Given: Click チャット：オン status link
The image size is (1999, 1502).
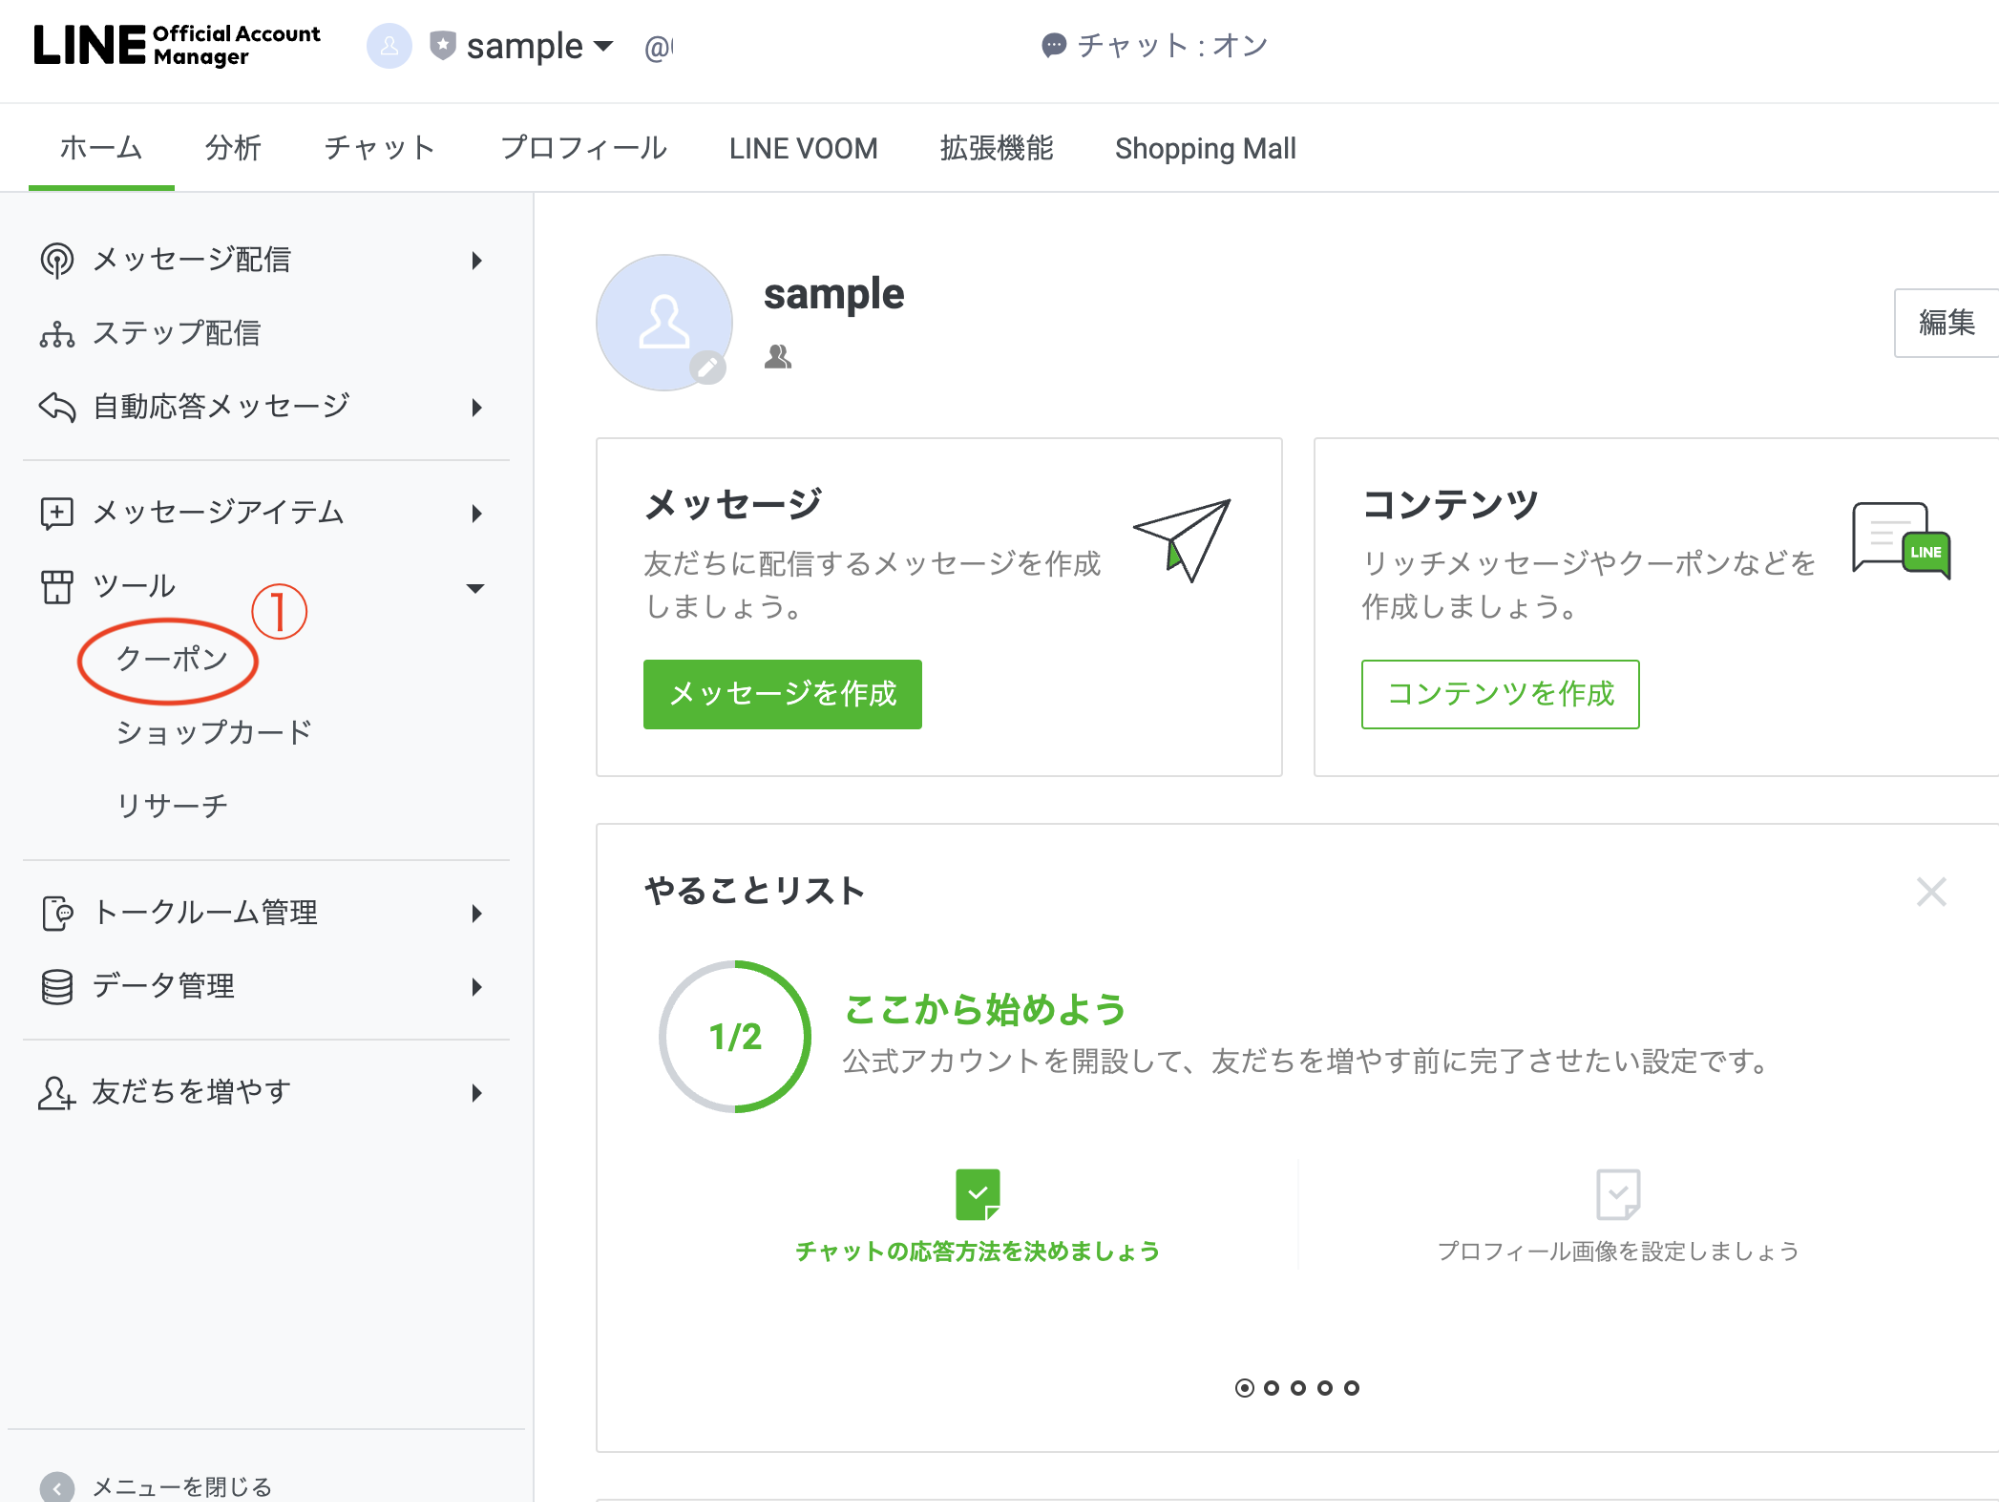Looking at the screenshot, I should [1155, 45].
